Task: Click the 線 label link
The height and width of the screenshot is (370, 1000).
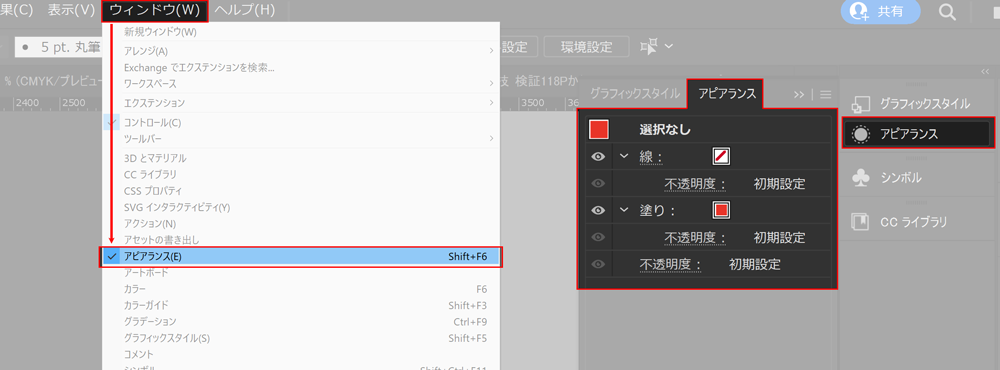Action: click(x=651, y=157)
